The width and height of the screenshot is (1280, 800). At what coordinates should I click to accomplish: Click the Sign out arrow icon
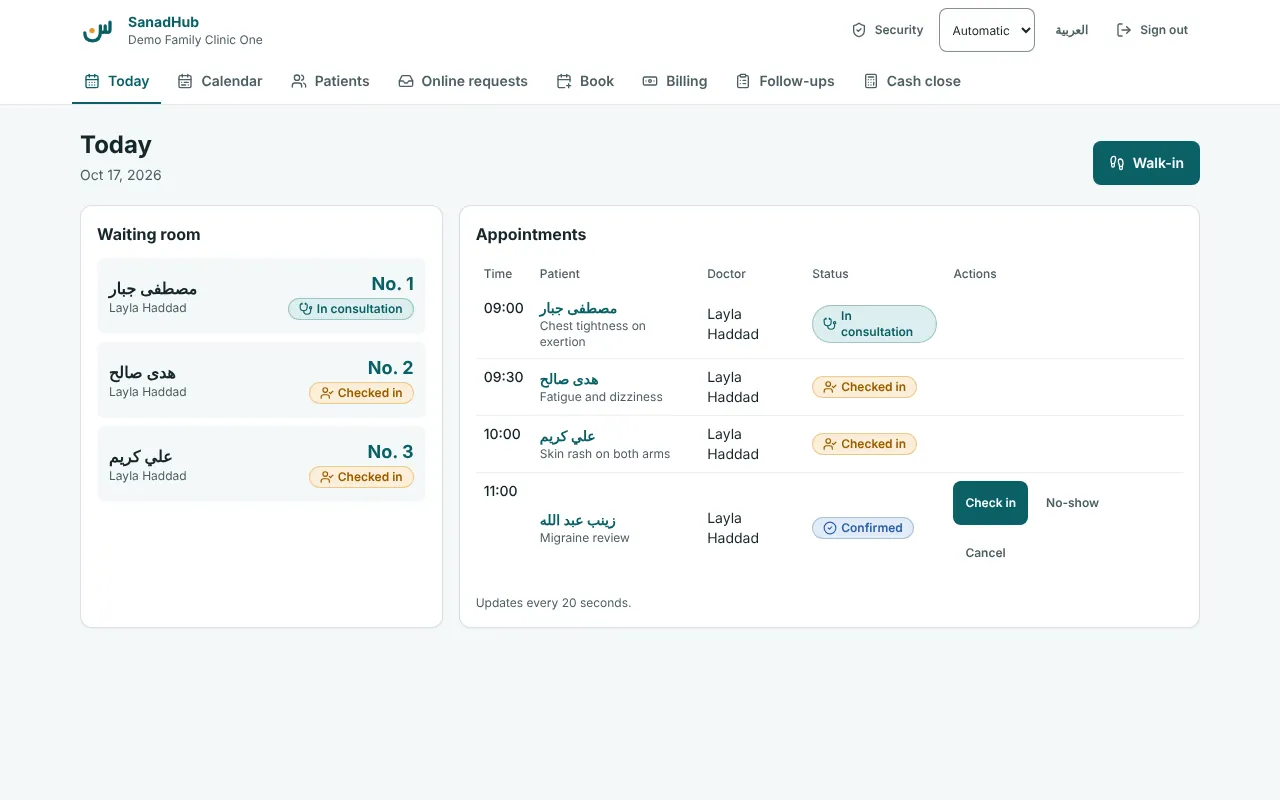pyautogui.click(x=1124, y=30)
